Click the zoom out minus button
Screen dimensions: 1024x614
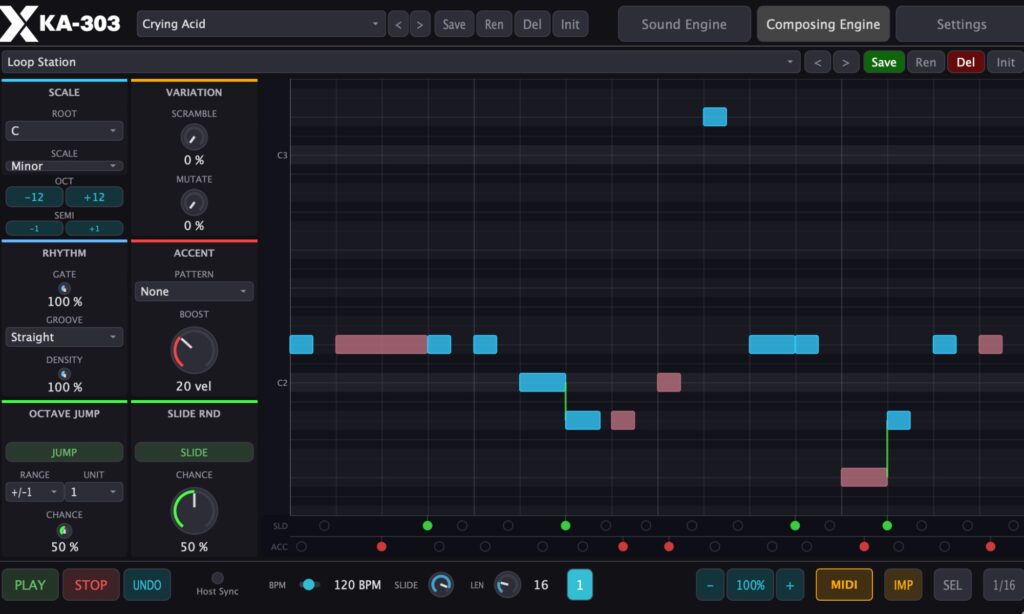tap(710, 585)
